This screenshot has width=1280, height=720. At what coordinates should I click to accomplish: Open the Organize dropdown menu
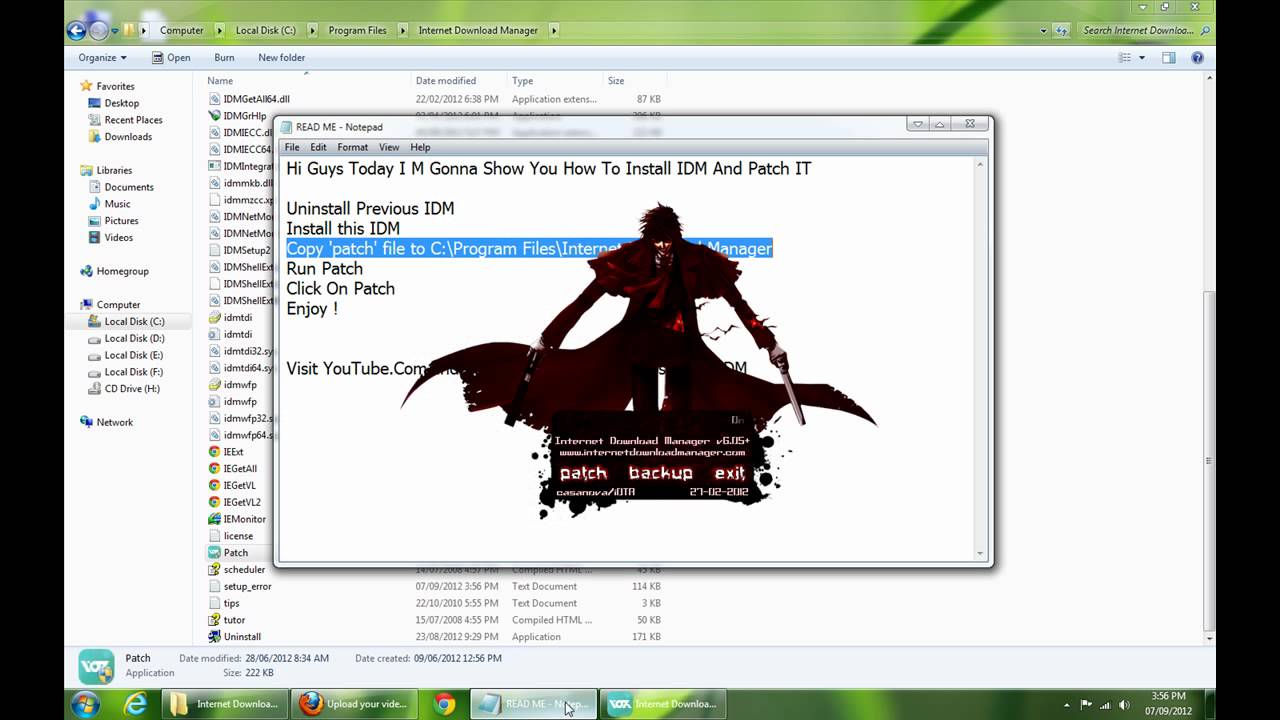pyautogui.click(x=102, y=58)
